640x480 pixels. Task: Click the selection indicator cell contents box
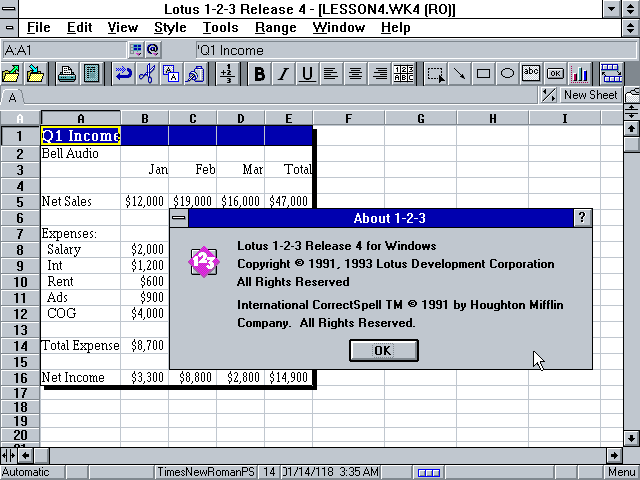(64, 50)
